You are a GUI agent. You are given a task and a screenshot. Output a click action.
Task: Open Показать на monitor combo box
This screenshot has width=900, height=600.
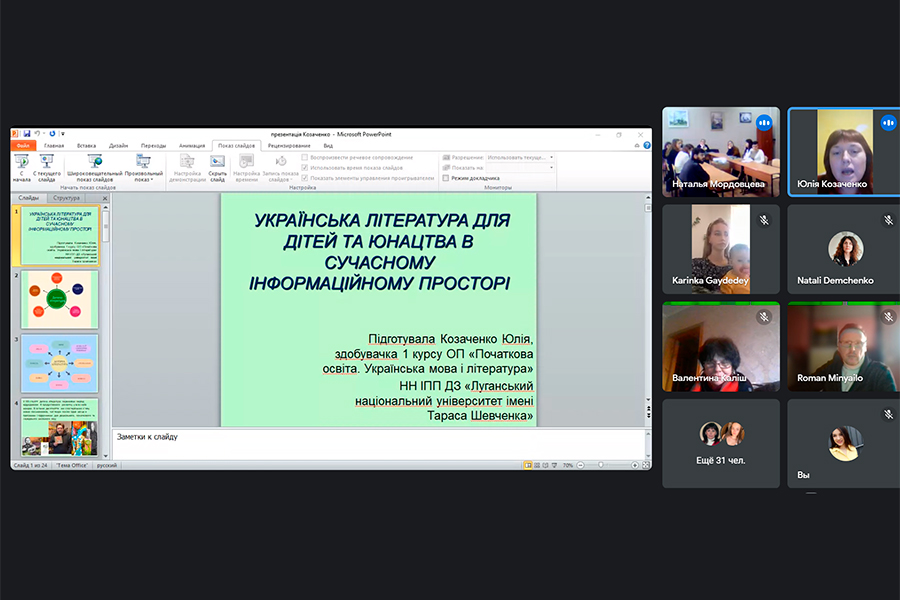click(x=520, y=168)
